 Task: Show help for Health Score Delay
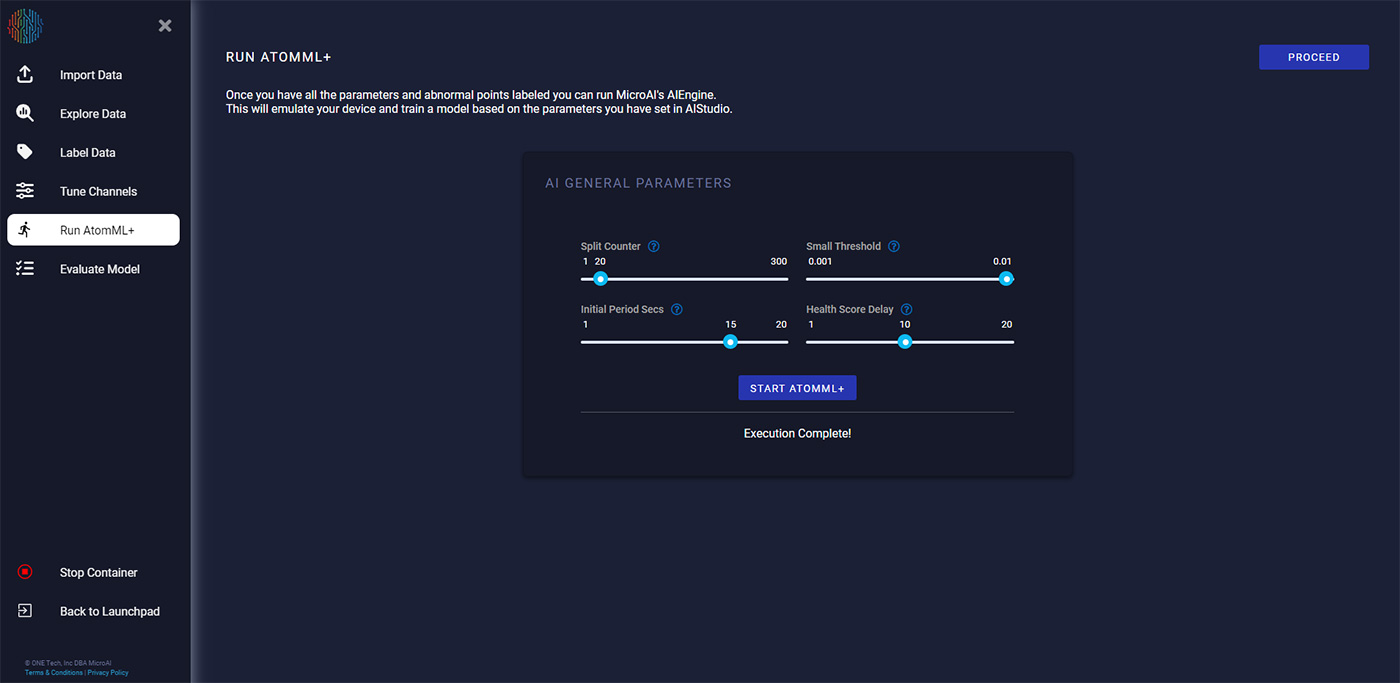click(907, 310)
